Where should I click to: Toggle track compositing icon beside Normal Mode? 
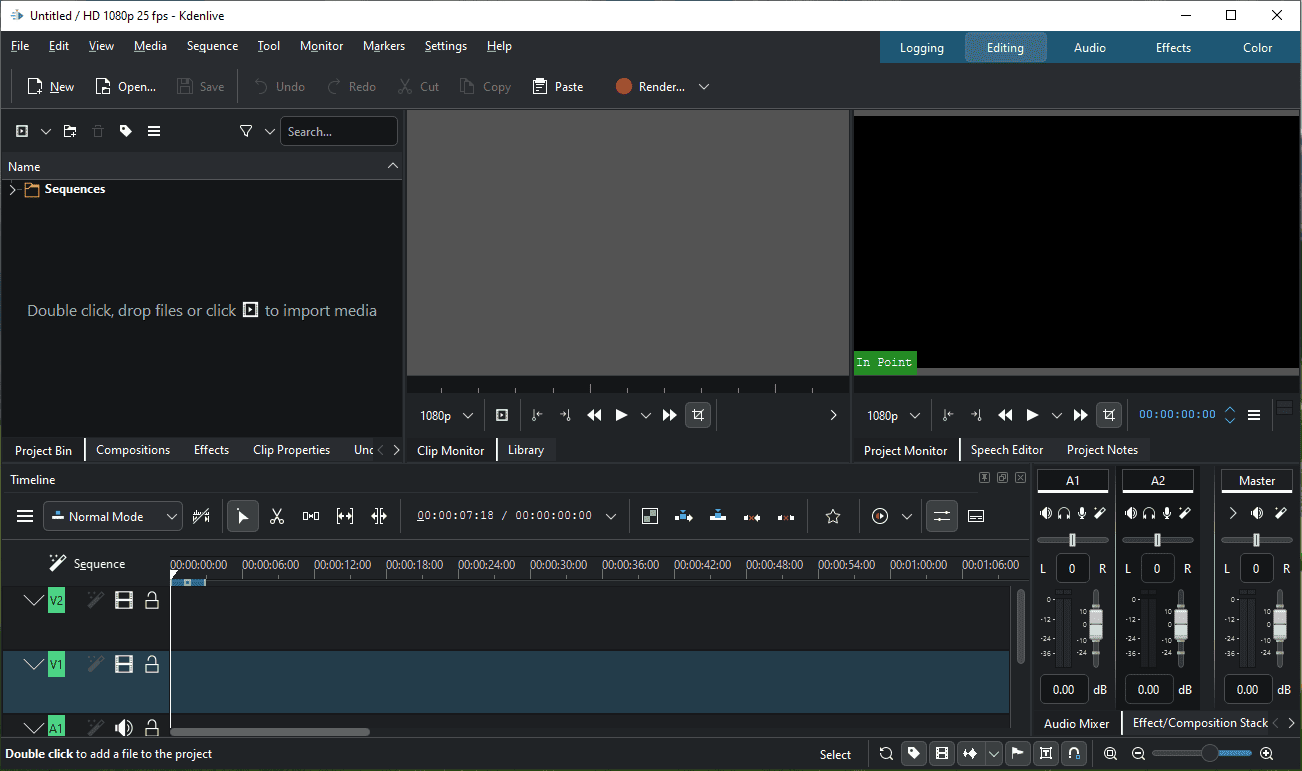point(201,516)
